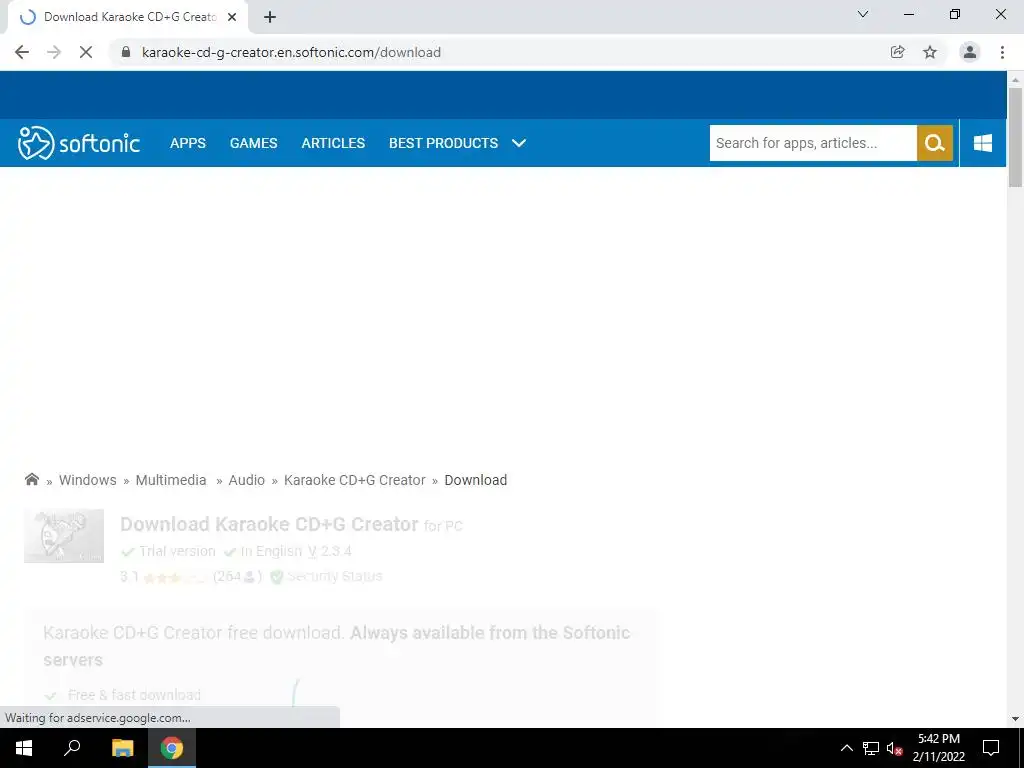The image size is (1024, 768).
Task: Open Windows taskbar search
Action: coord(72,748)
